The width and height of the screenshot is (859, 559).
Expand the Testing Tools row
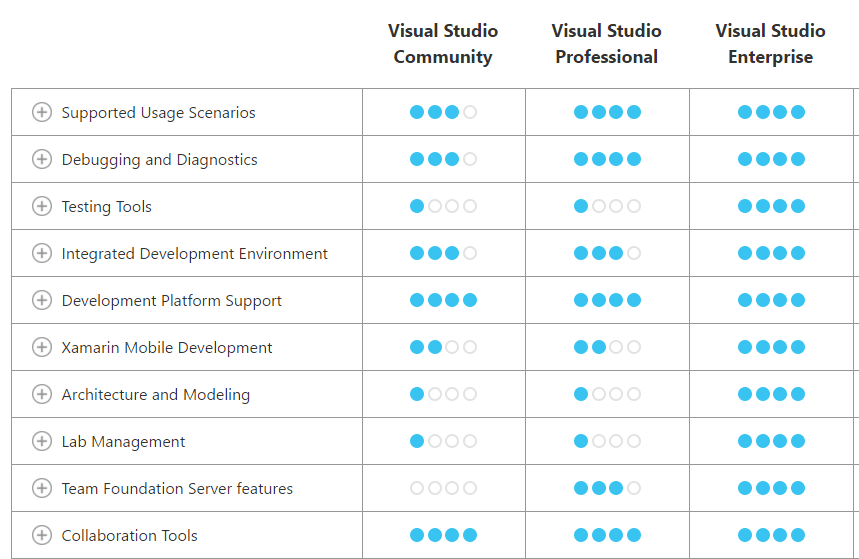[42, 206]
